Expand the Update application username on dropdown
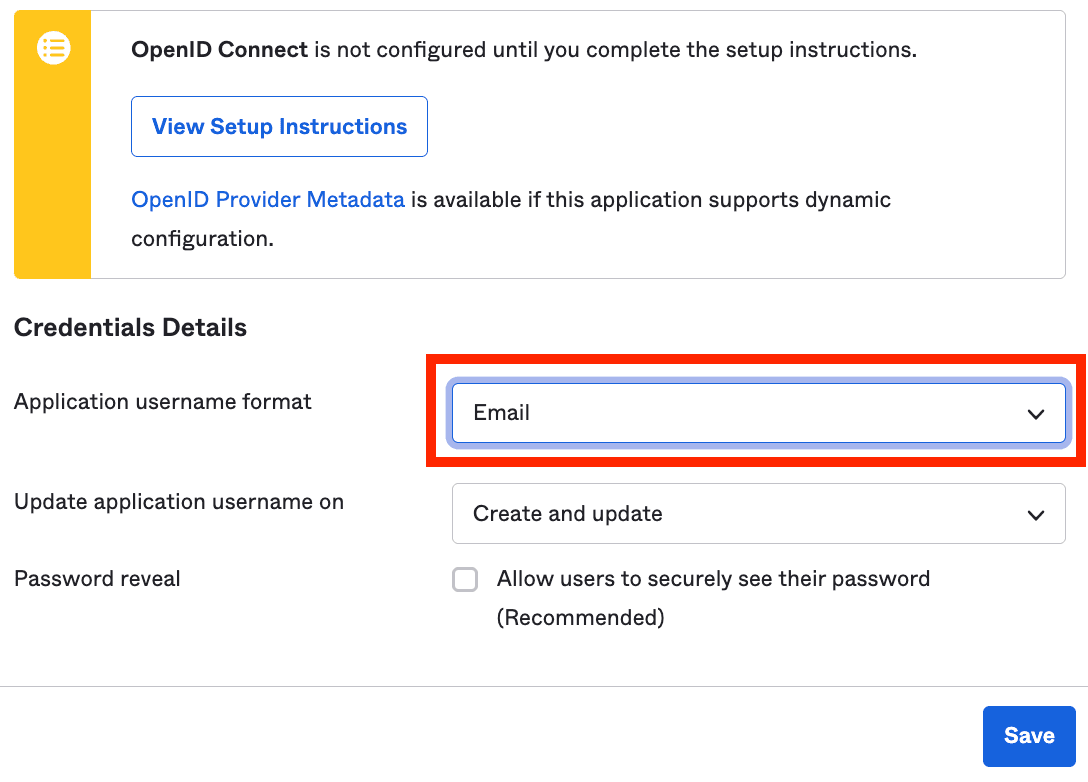1088x782 pixels. [759, 513]
